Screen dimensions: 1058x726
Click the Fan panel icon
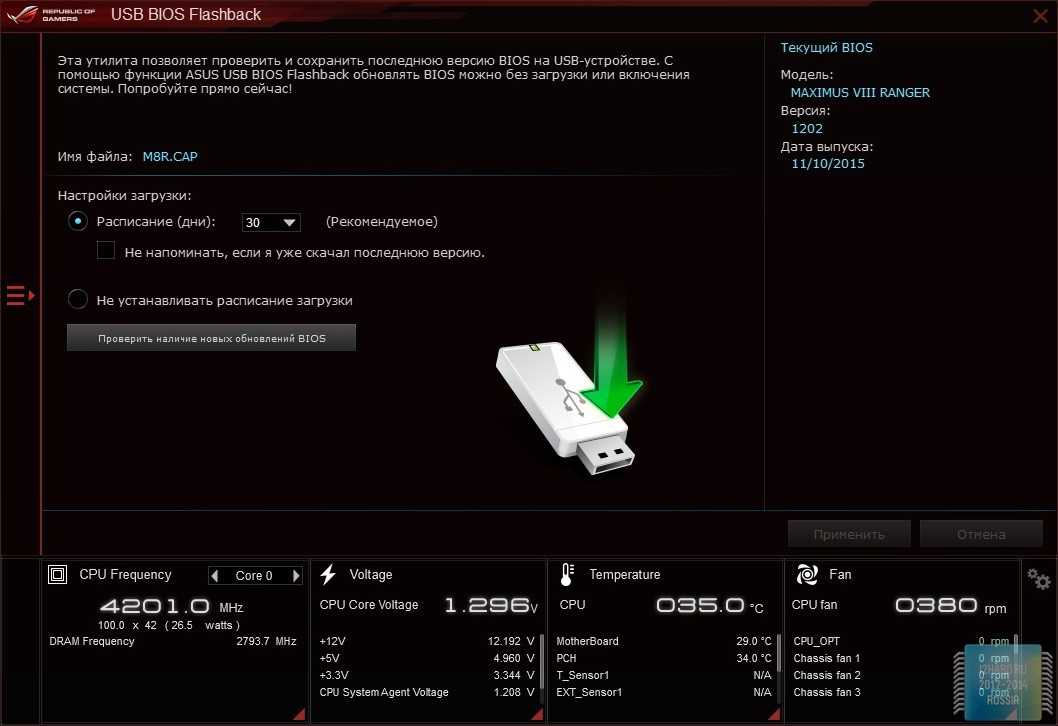[806, 575]
